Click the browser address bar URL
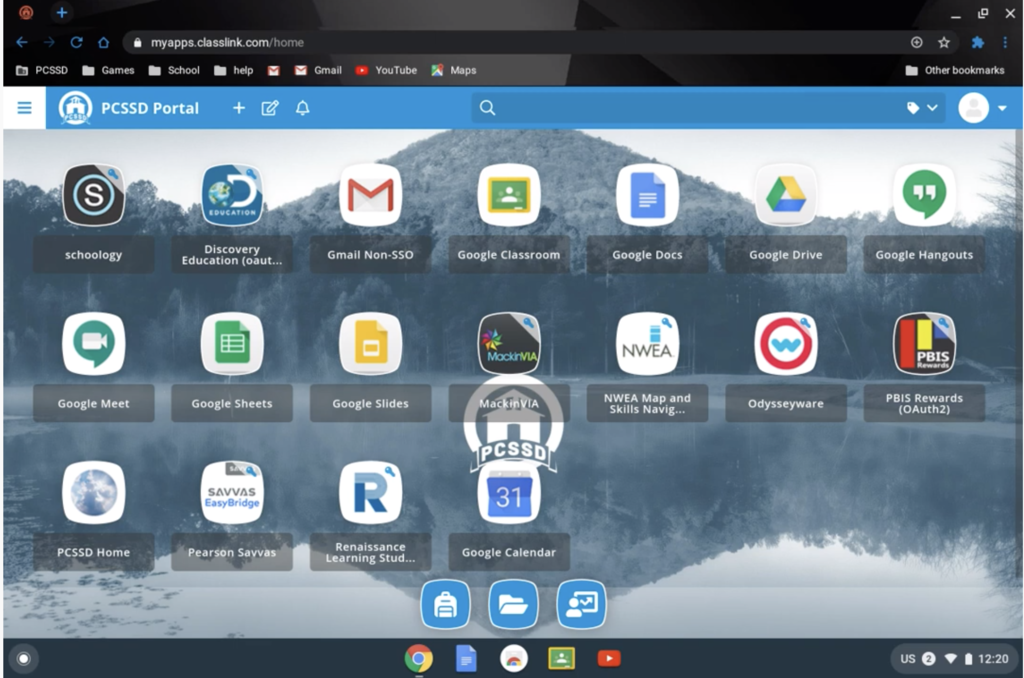1024x678 pixels. click(227, 42)
